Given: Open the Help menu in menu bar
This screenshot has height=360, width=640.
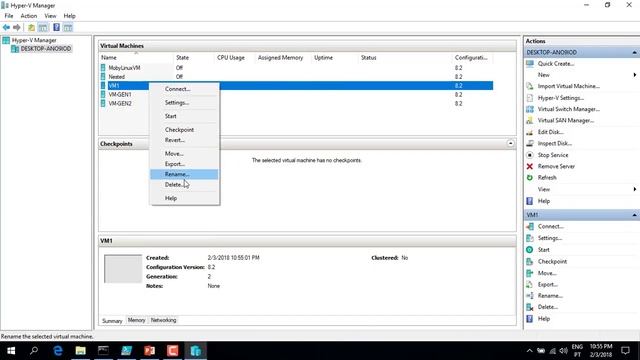Looking at the screenshot, I should pyautogui.click(x=69, y=16).
